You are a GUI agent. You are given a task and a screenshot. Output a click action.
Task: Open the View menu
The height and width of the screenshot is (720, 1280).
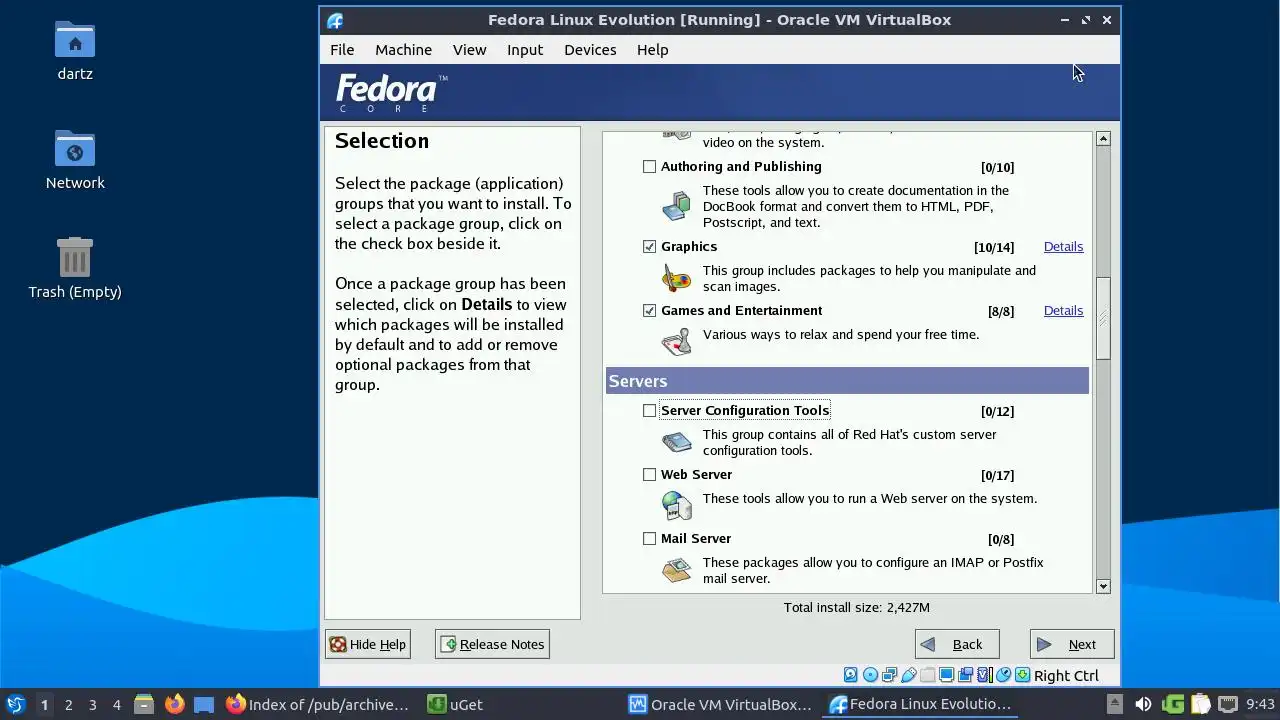469,50
